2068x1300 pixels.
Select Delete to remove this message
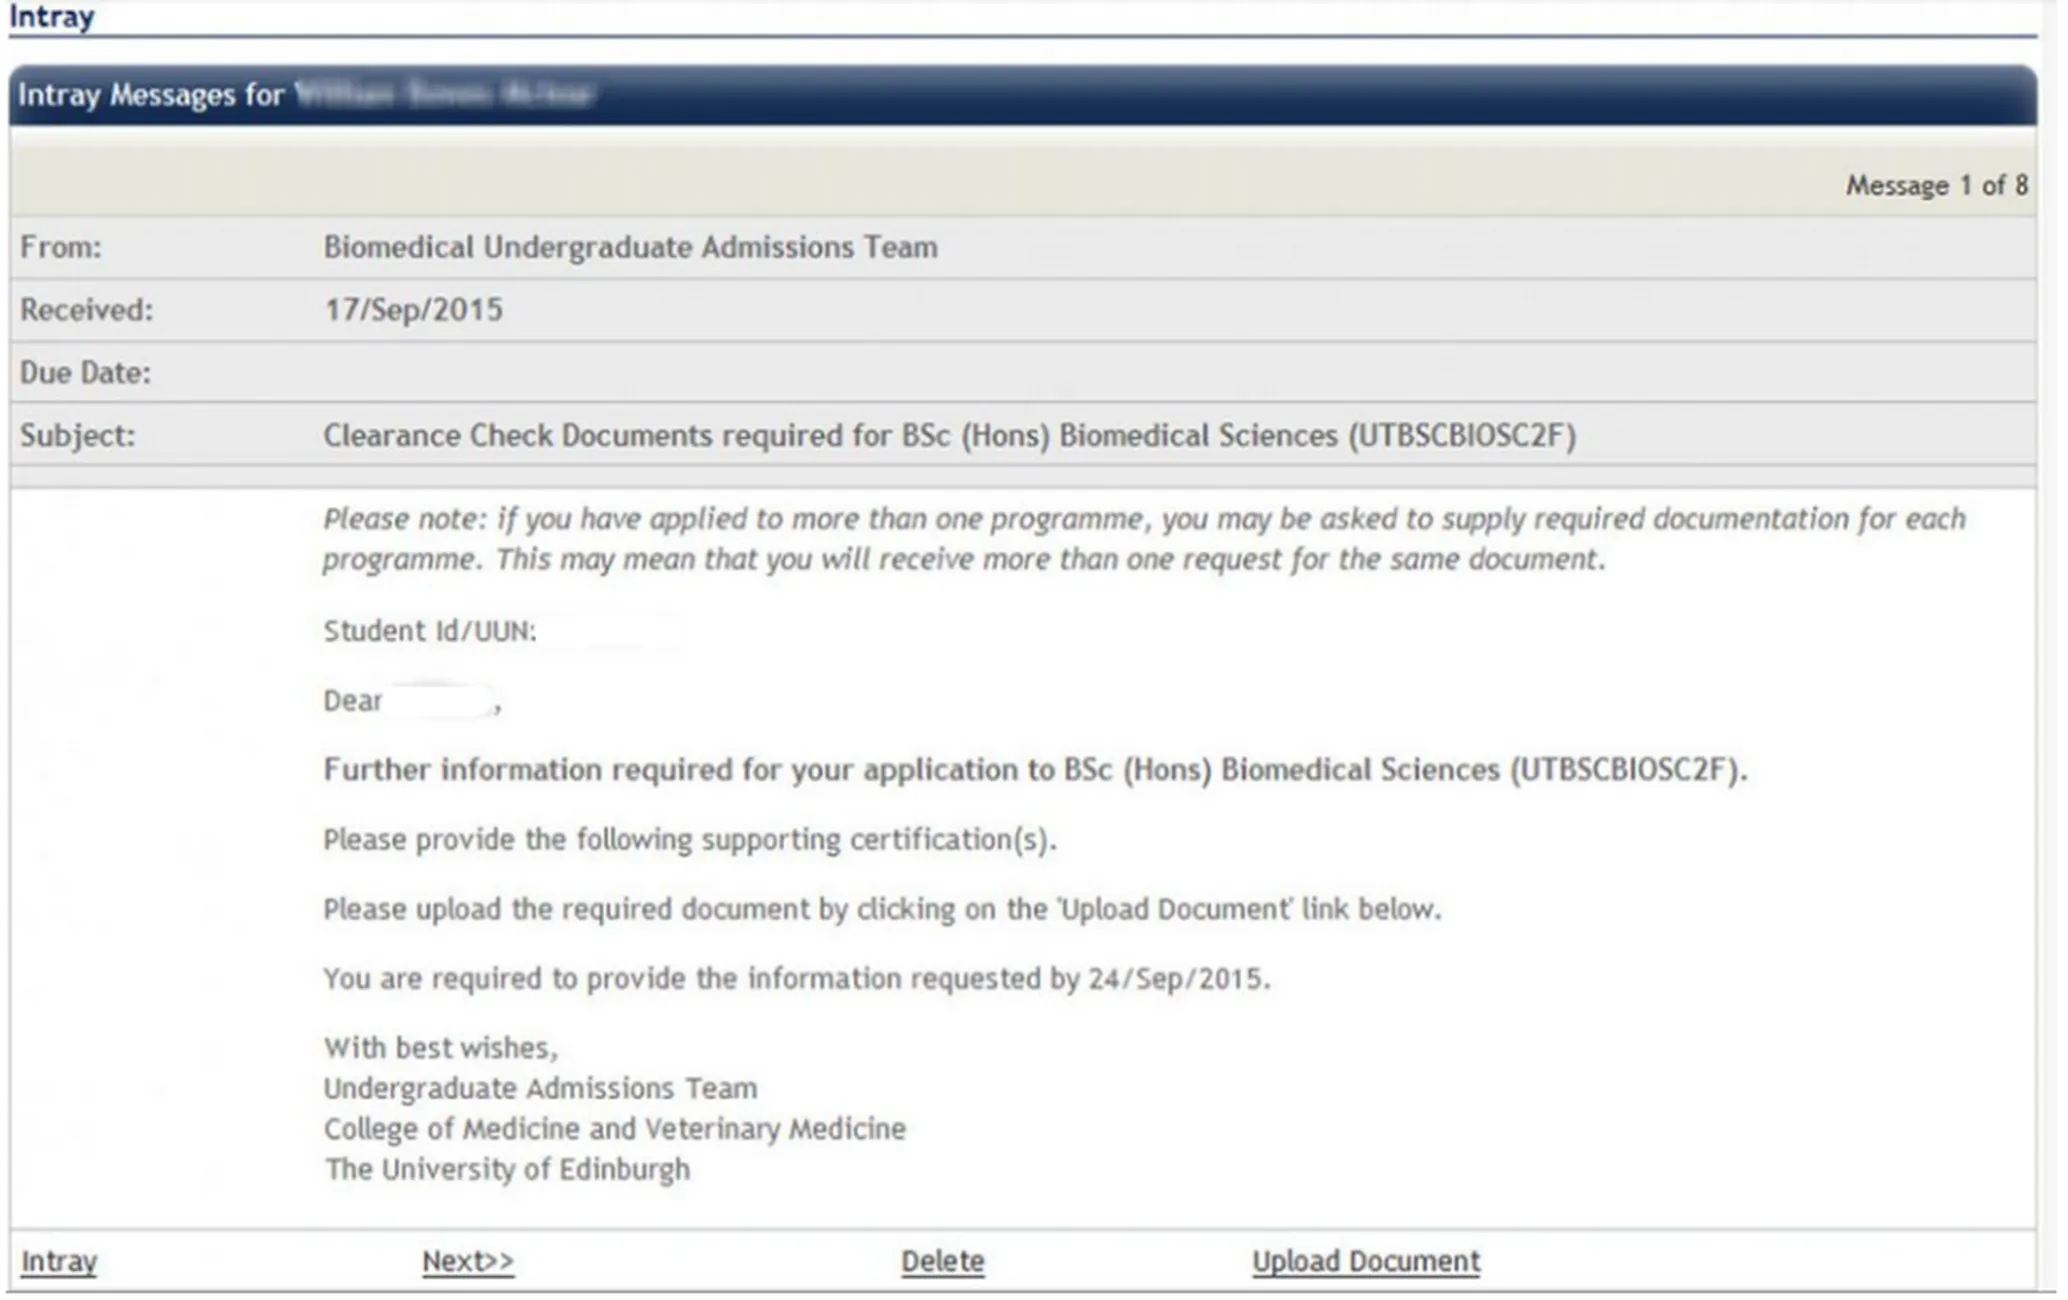941,1261
